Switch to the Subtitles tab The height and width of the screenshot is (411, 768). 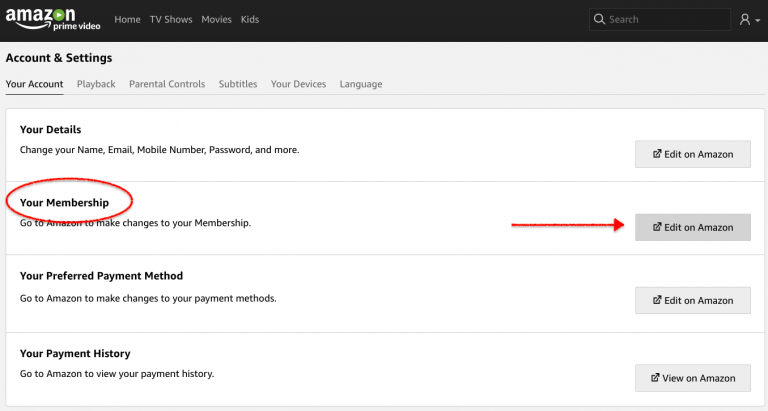pos(238,84)
